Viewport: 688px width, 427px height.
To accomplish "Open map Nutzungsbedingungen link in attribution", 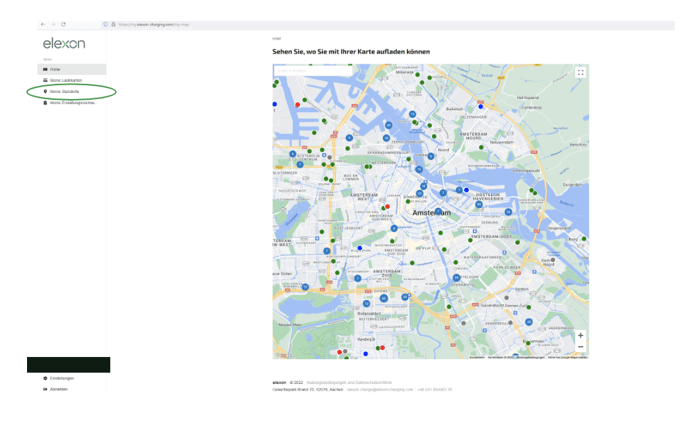I will [x=530, y=357].
